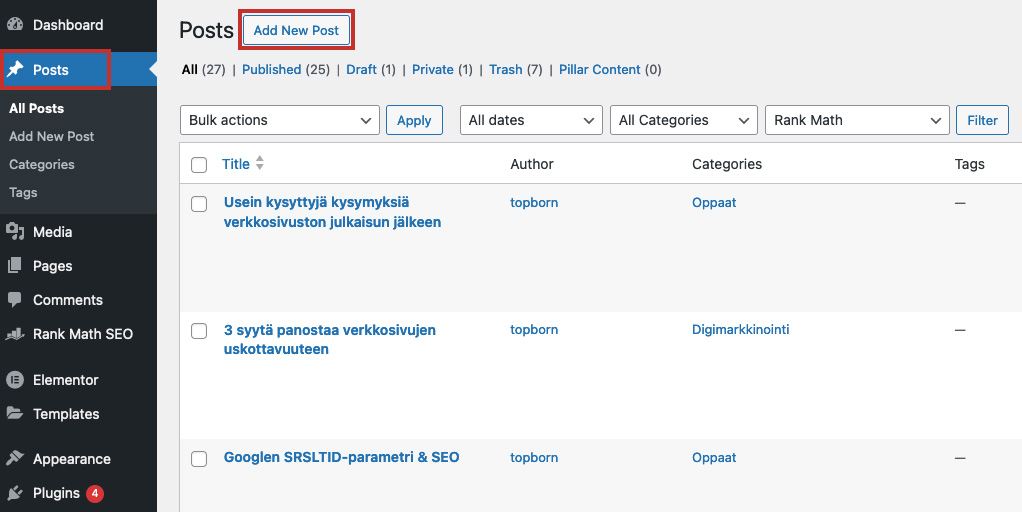Image resolution: width=1022 pixels, height=512 pixels.
Task: Open the All Categories dropdown
Action: coord(684,121)
